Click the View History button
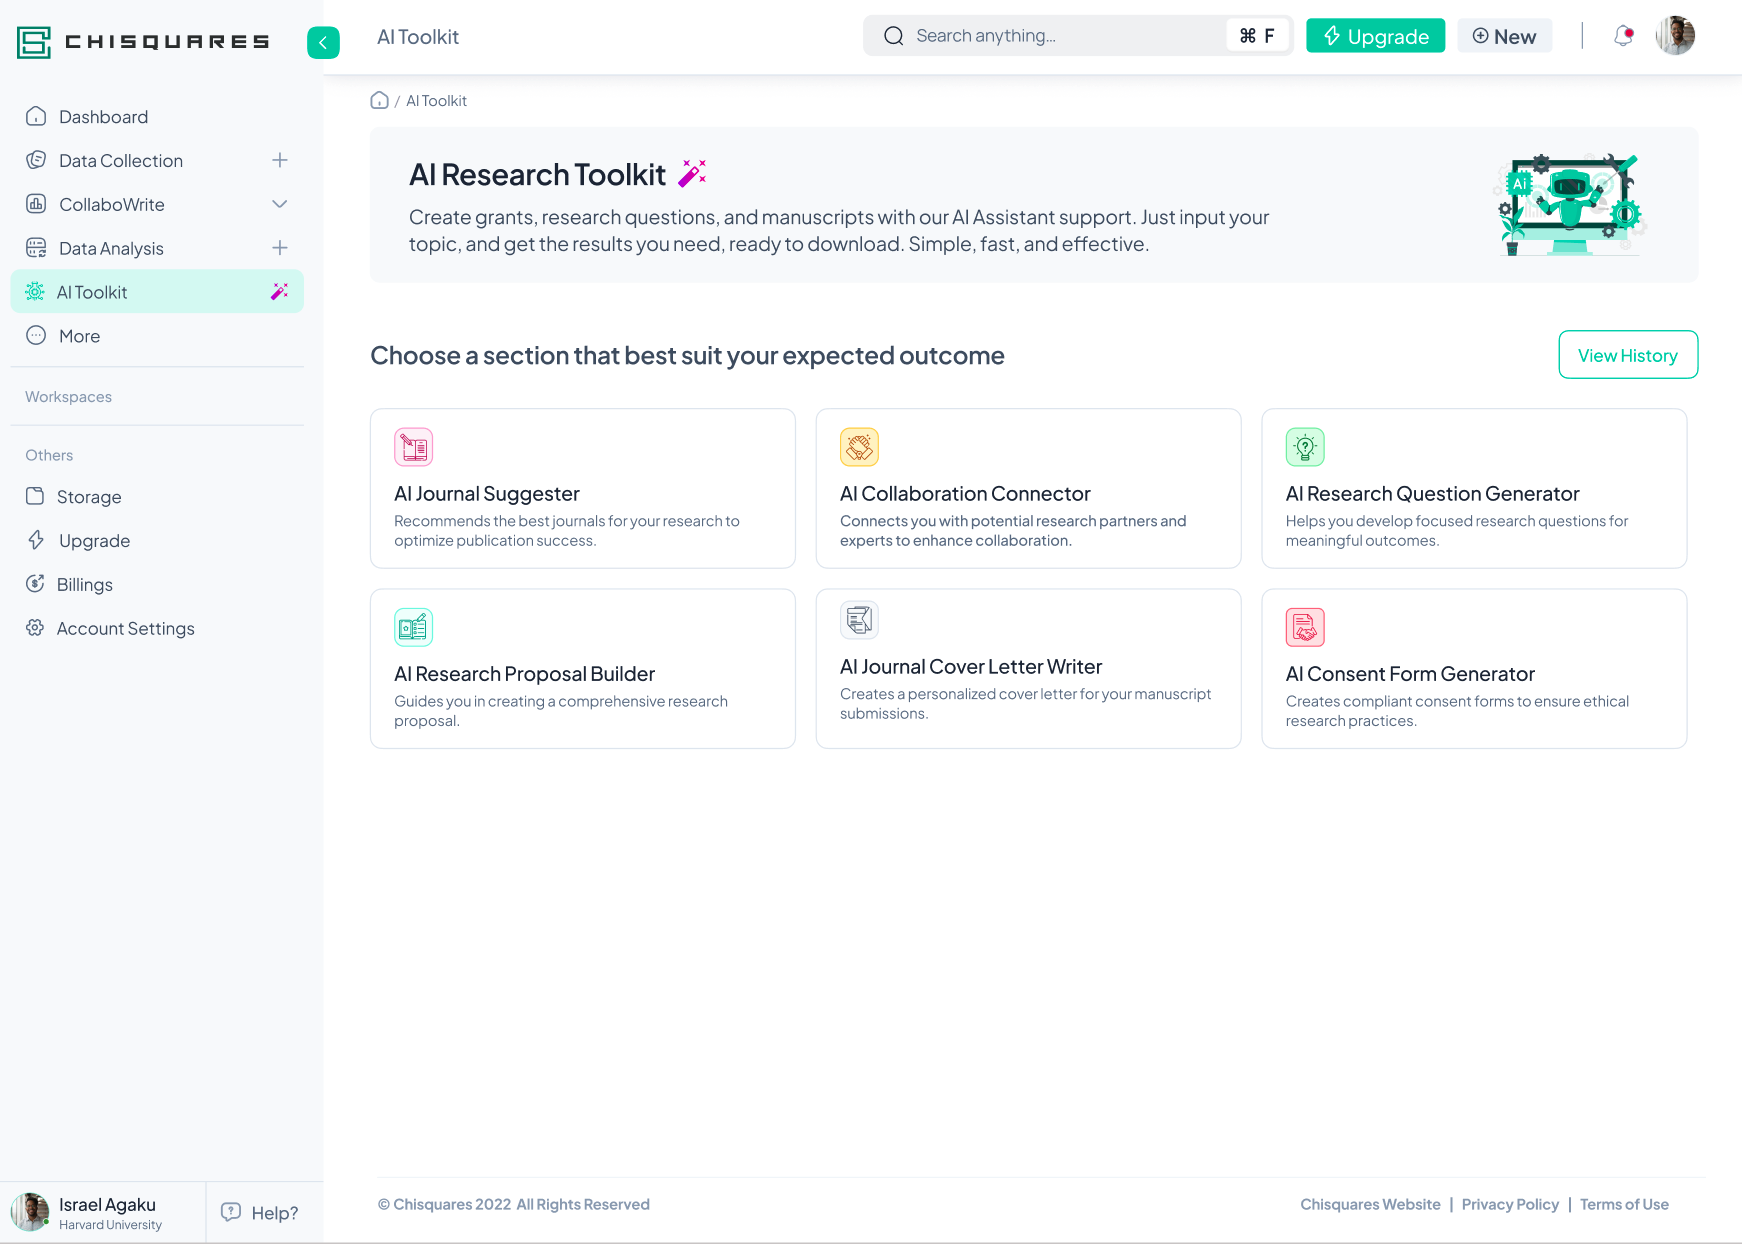The height and width of the screenshot is (1244, 1742). [x=1628, y=355]
